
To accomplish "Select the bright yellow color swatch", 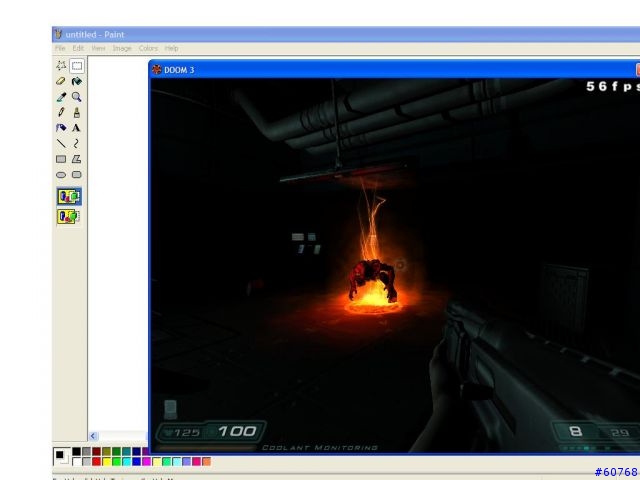I will point(107,462).
